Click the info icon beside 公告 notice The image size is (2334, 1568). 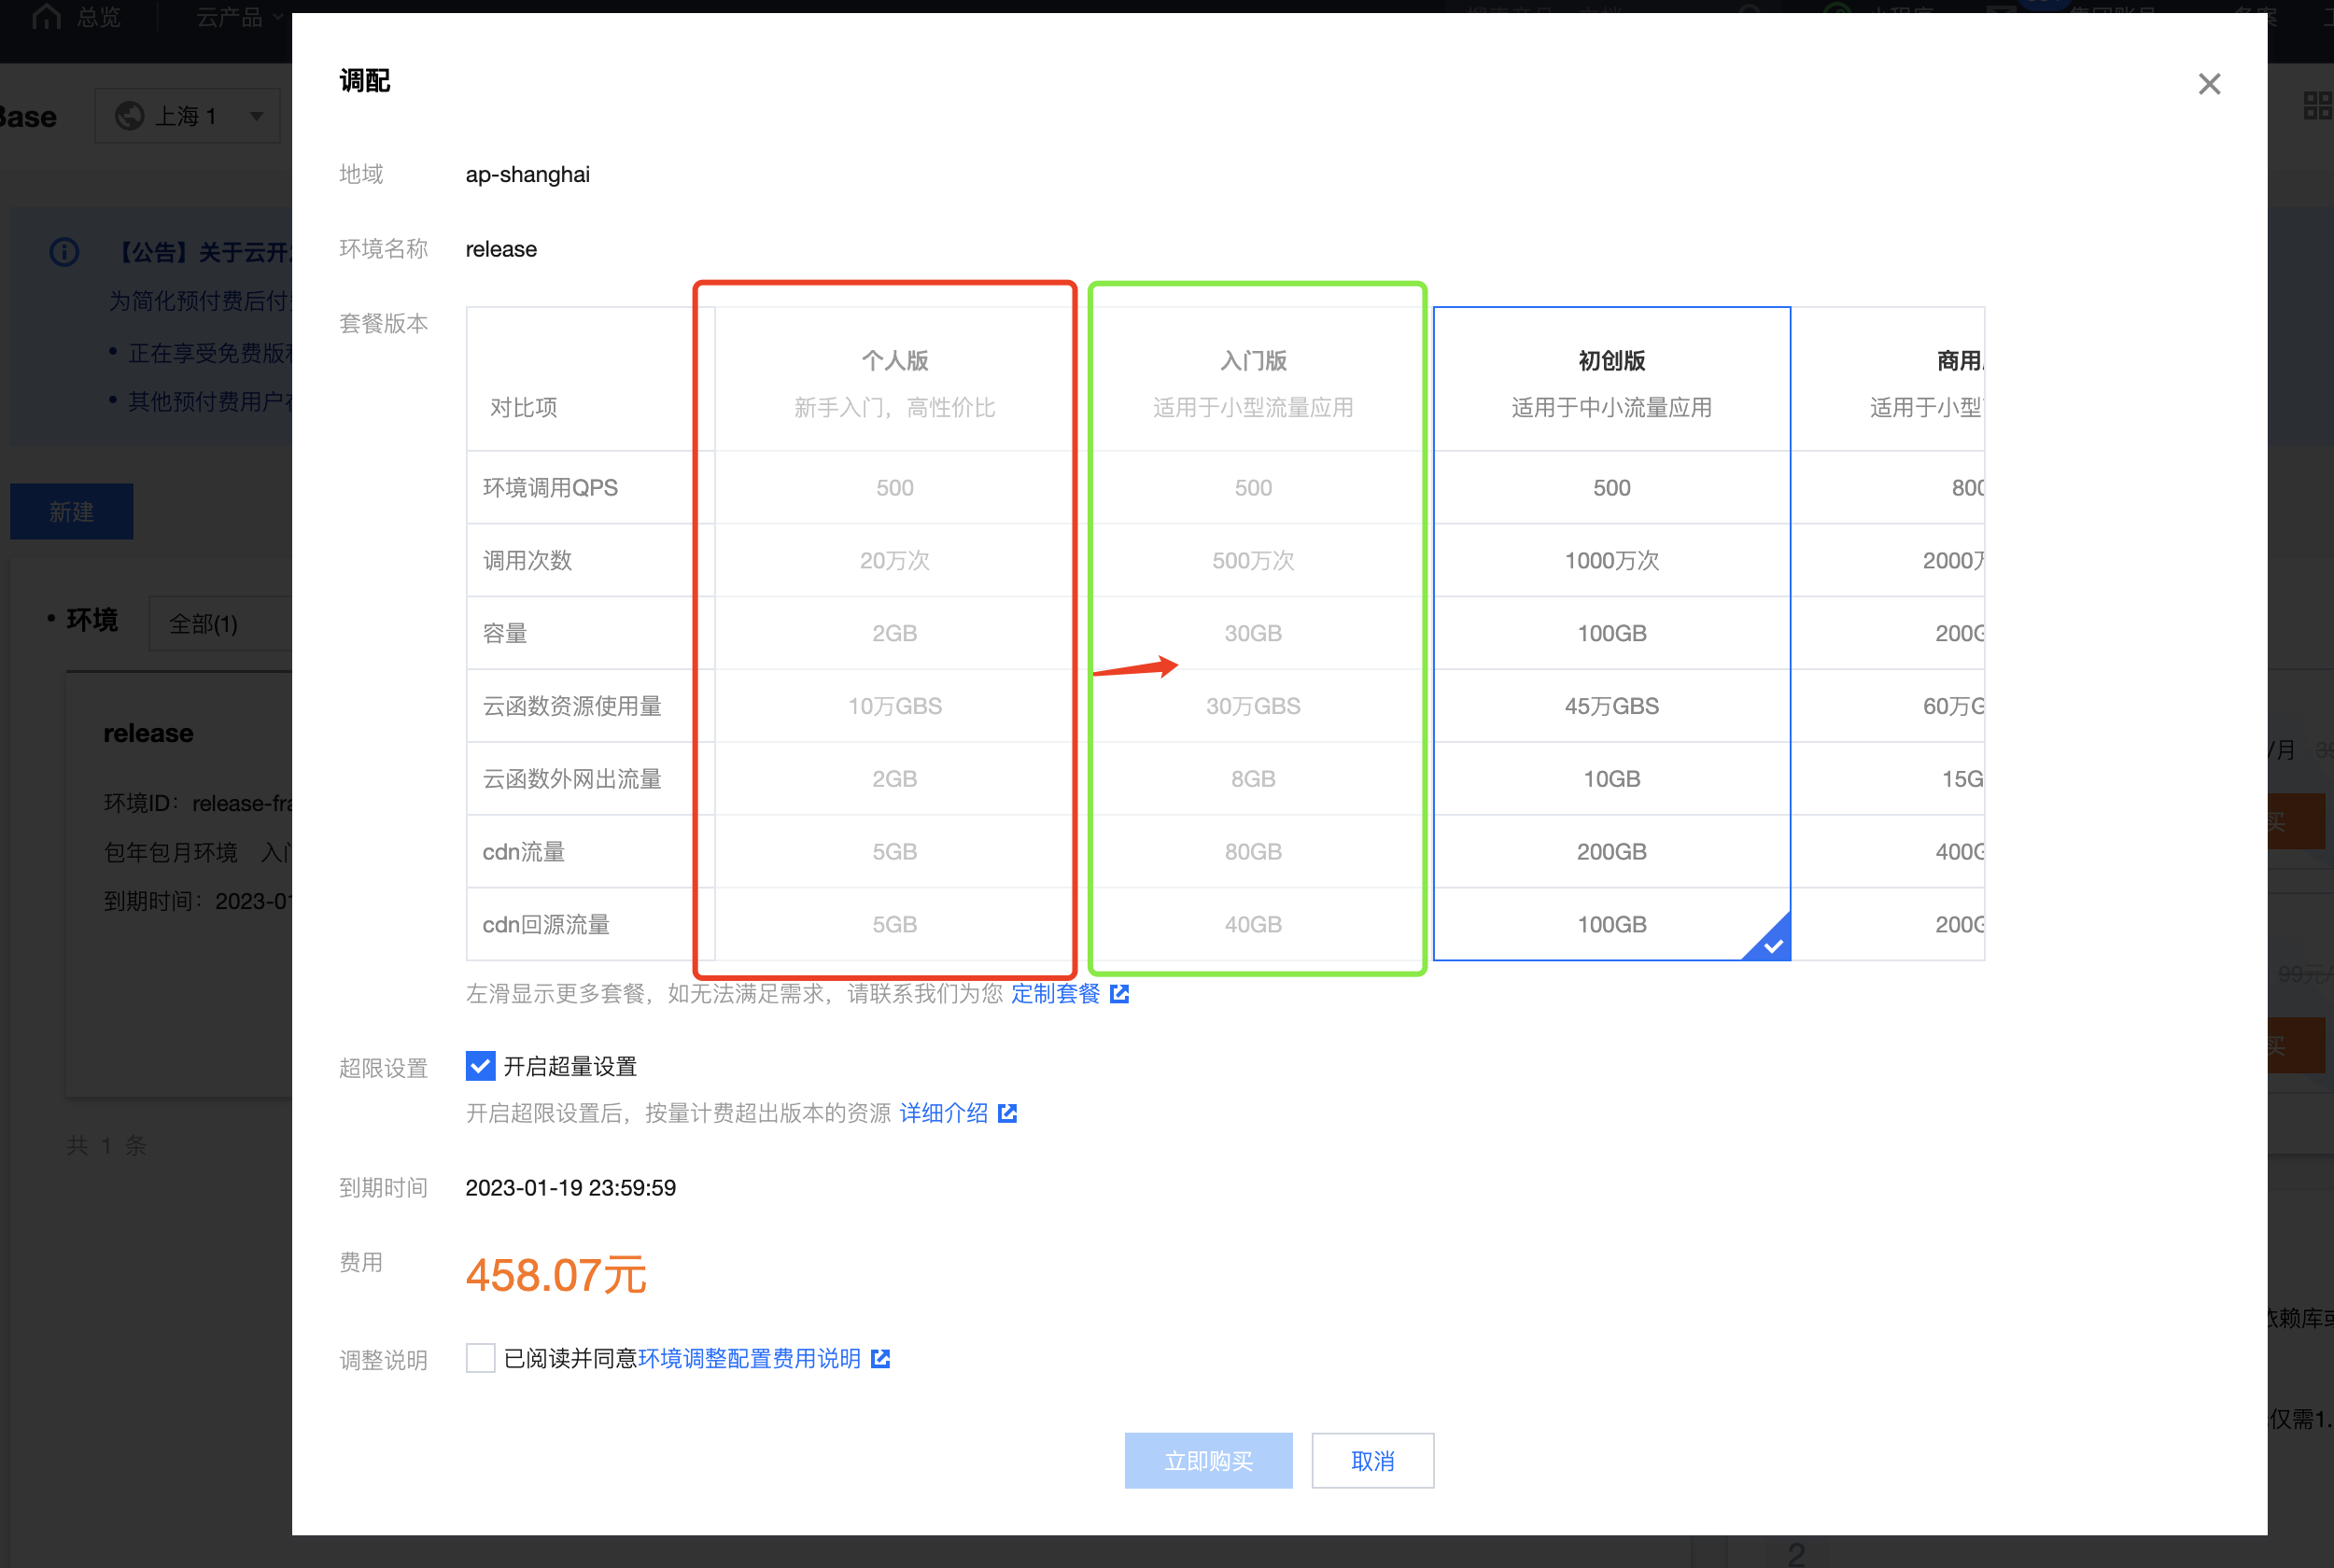(x=64, y=252)
